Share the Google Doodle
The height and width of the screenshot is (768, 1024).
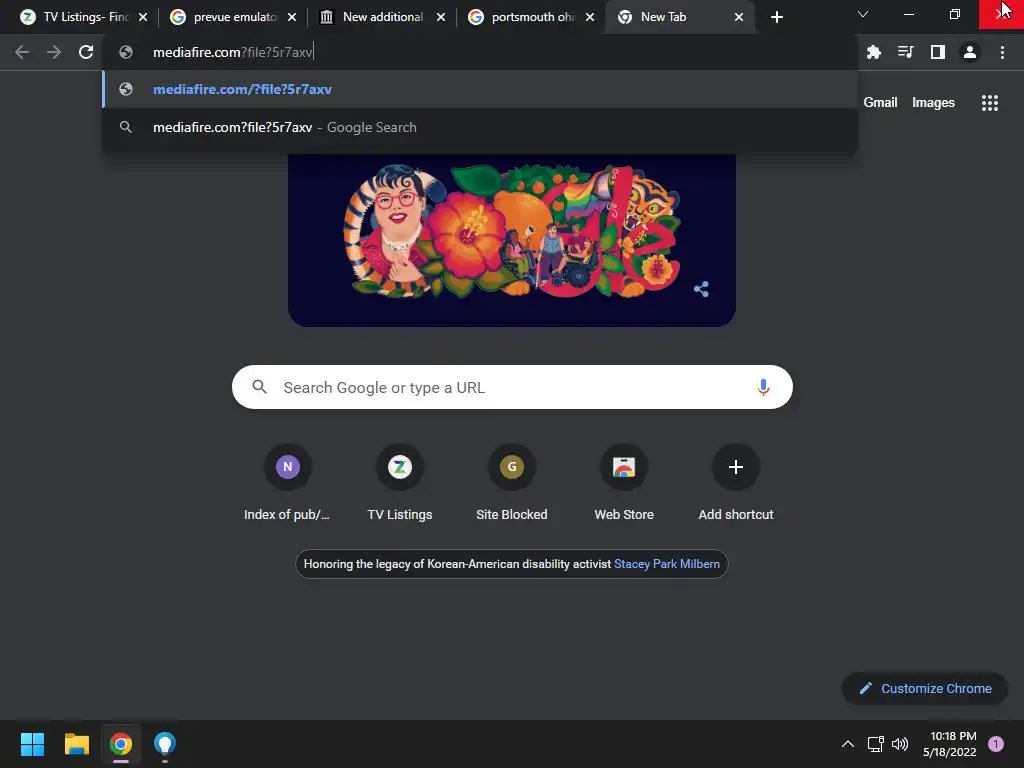coord(701,289)
